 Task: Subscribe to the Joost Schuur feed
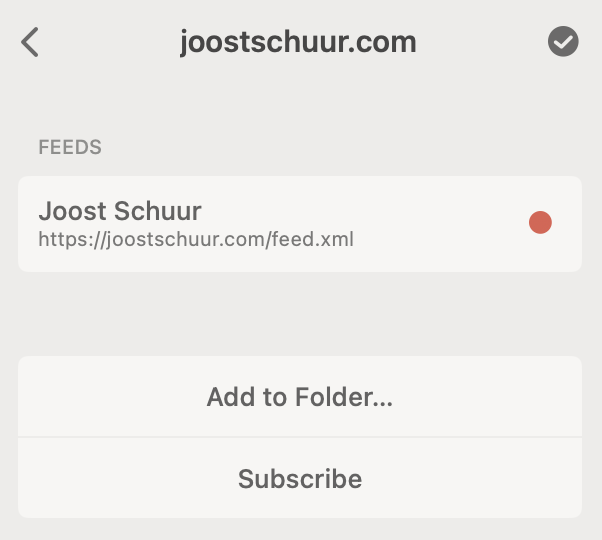(x=300, y=479)
